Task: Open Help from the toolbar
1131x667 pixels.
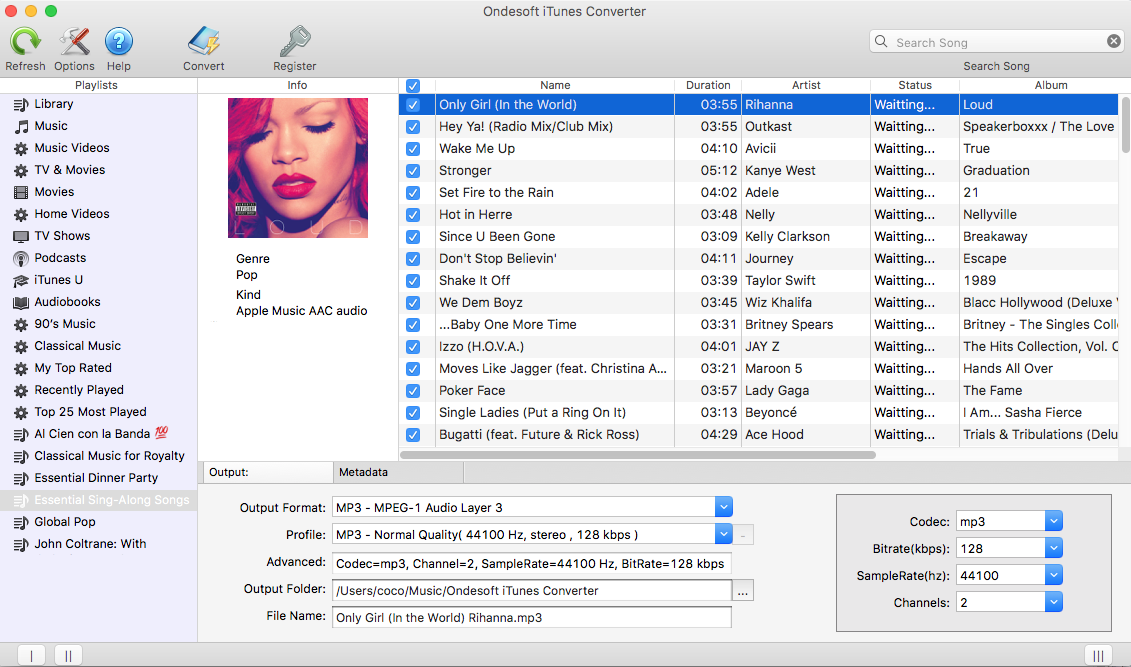Action: 119,42
